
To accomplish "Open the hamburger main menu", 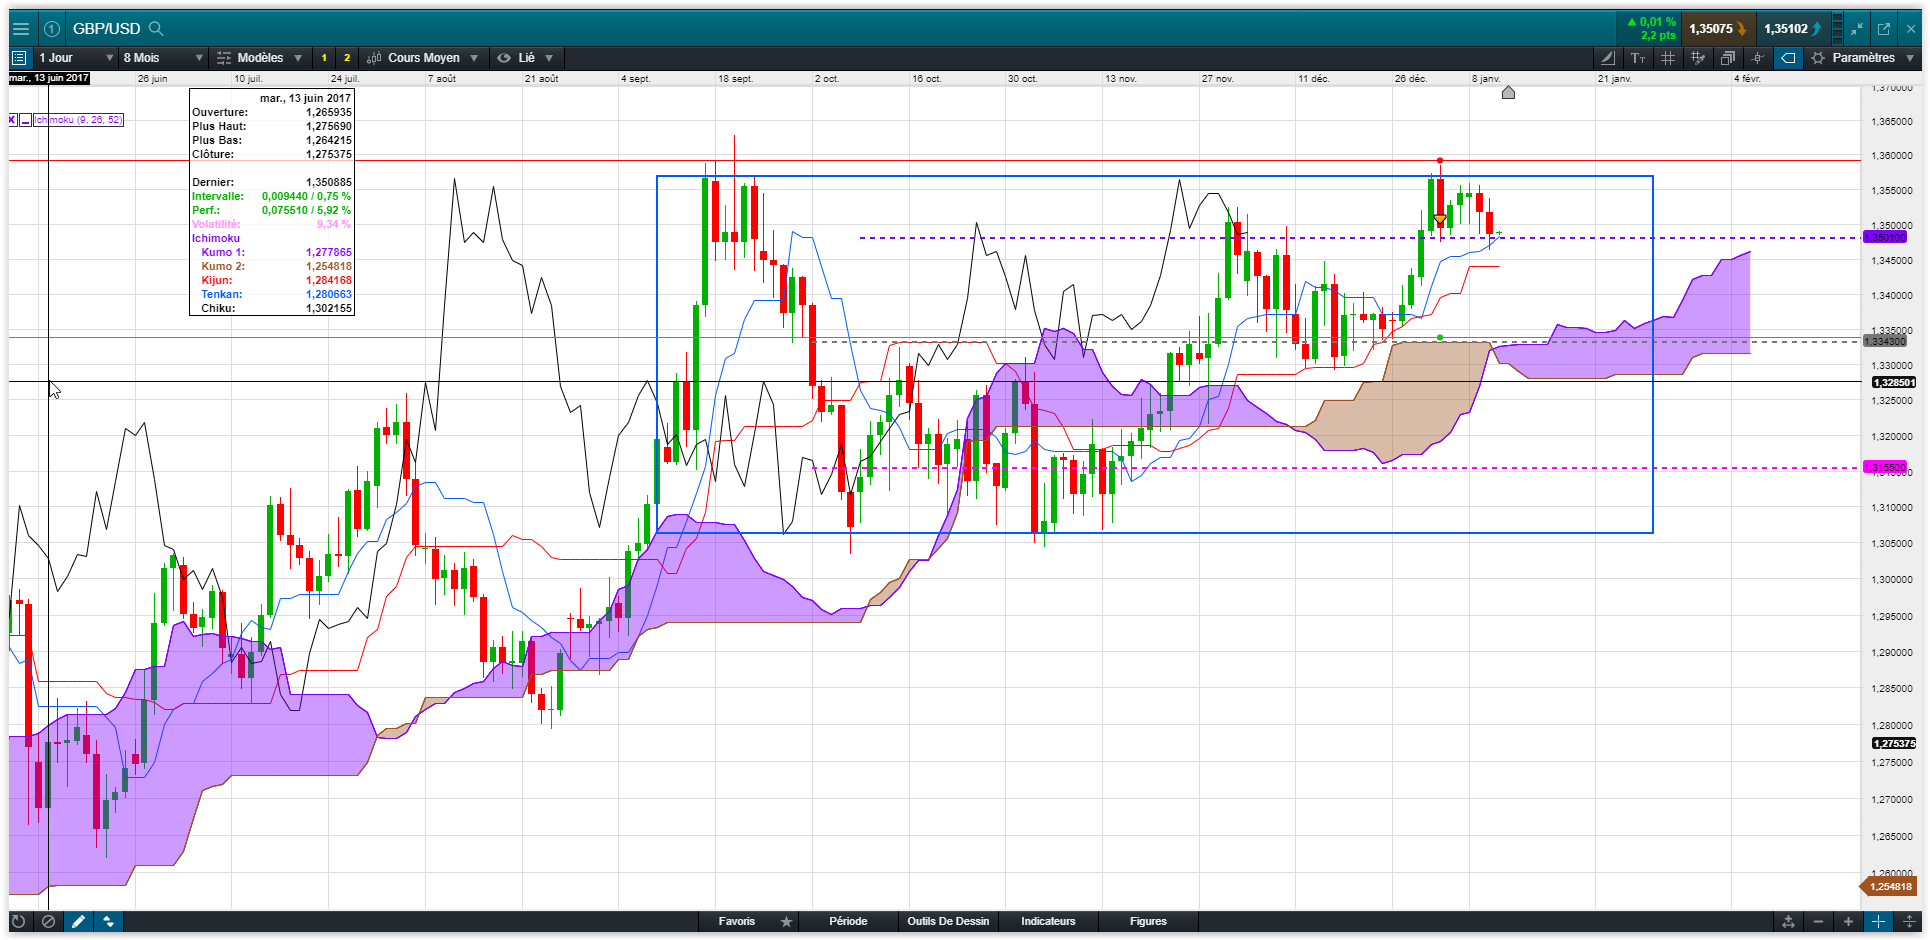I will [x=21, y=29].
